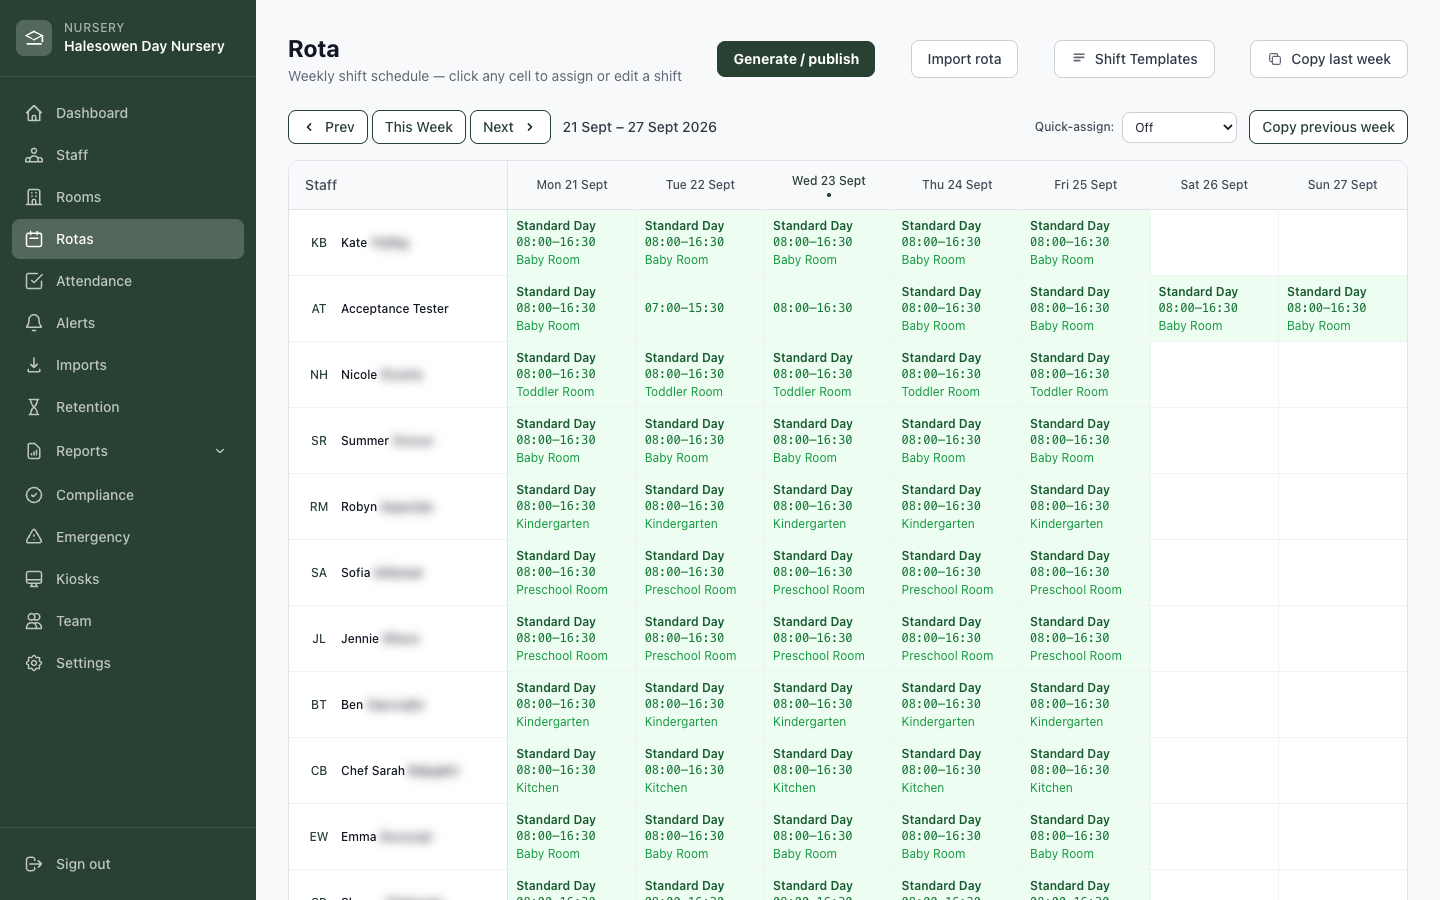Viewport: 1440px width, 900px height.
Task: Click the Settings gear icon
Action: (x=34, y=663)
